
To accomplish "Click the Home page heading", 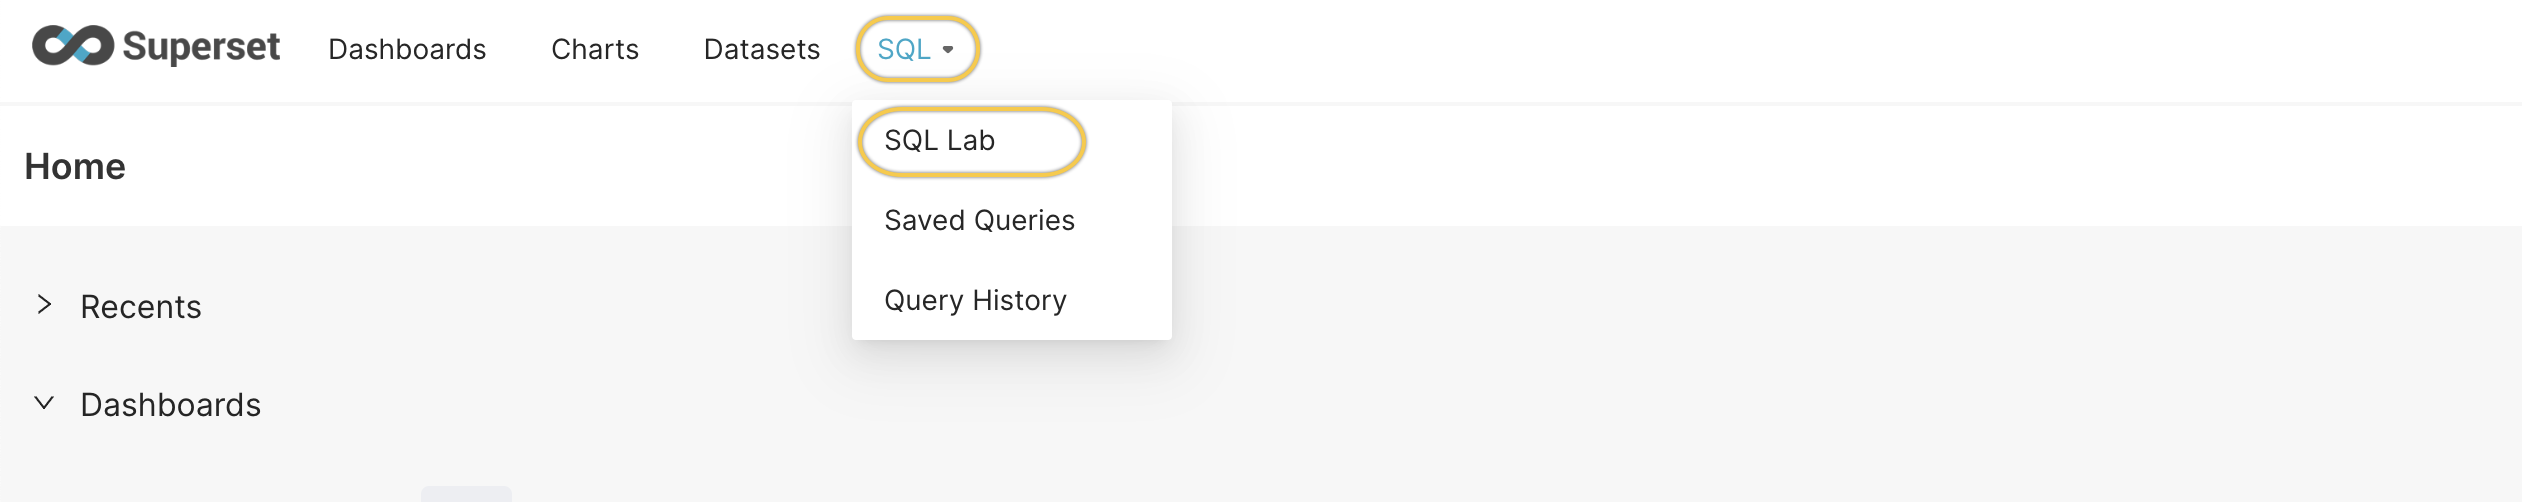I will coord(75,167).
